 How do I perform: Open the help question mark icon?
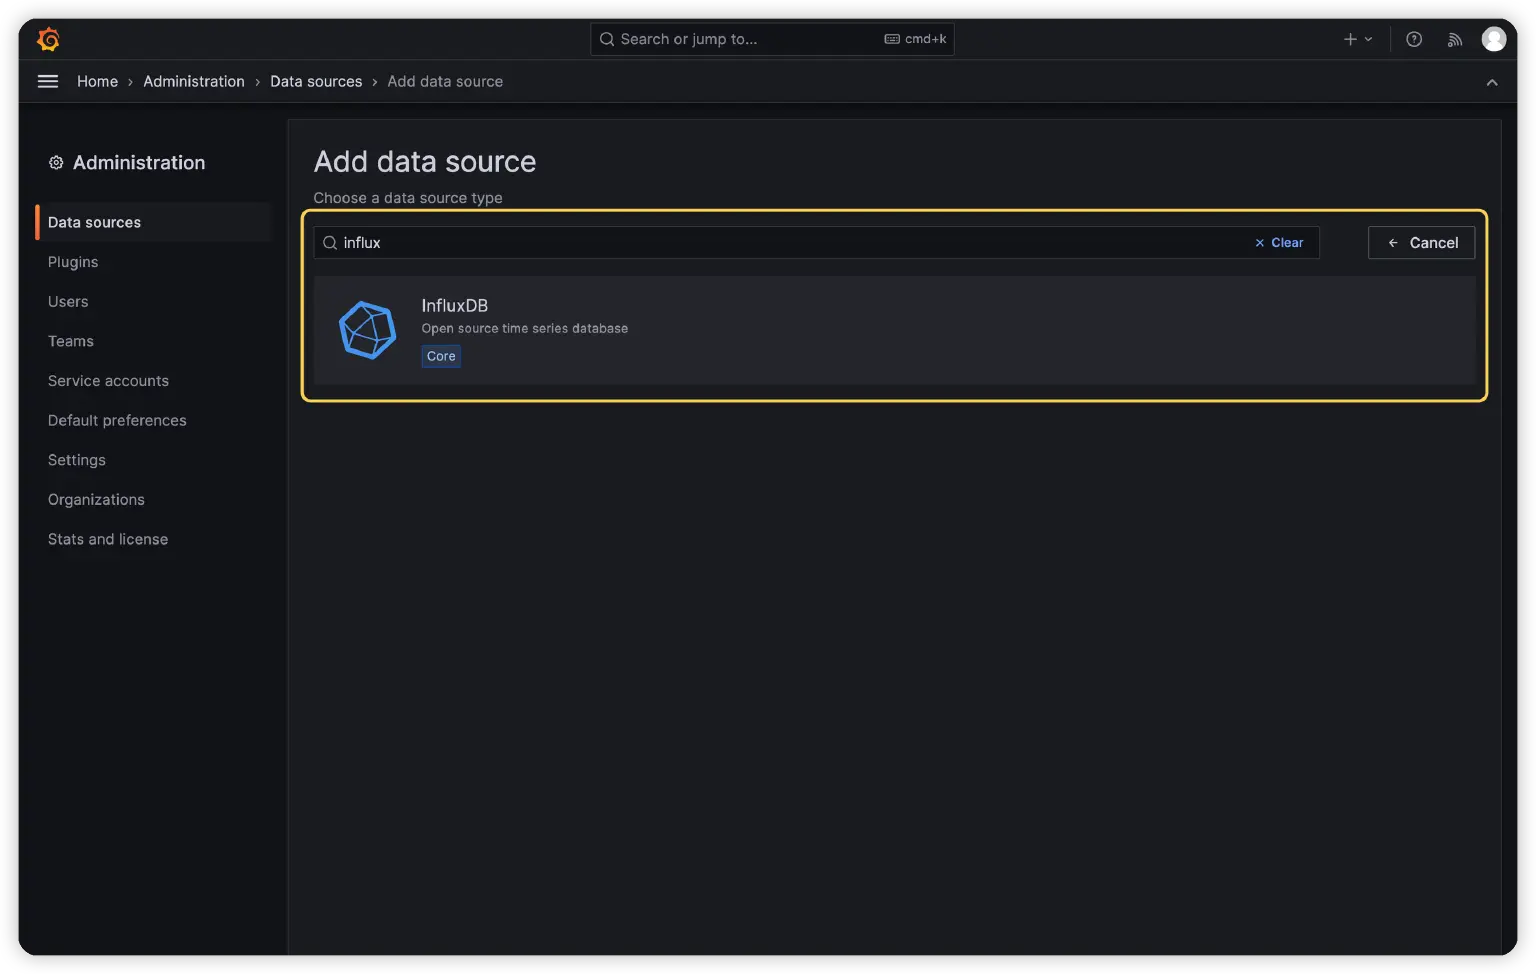(x=1414, y=39)
